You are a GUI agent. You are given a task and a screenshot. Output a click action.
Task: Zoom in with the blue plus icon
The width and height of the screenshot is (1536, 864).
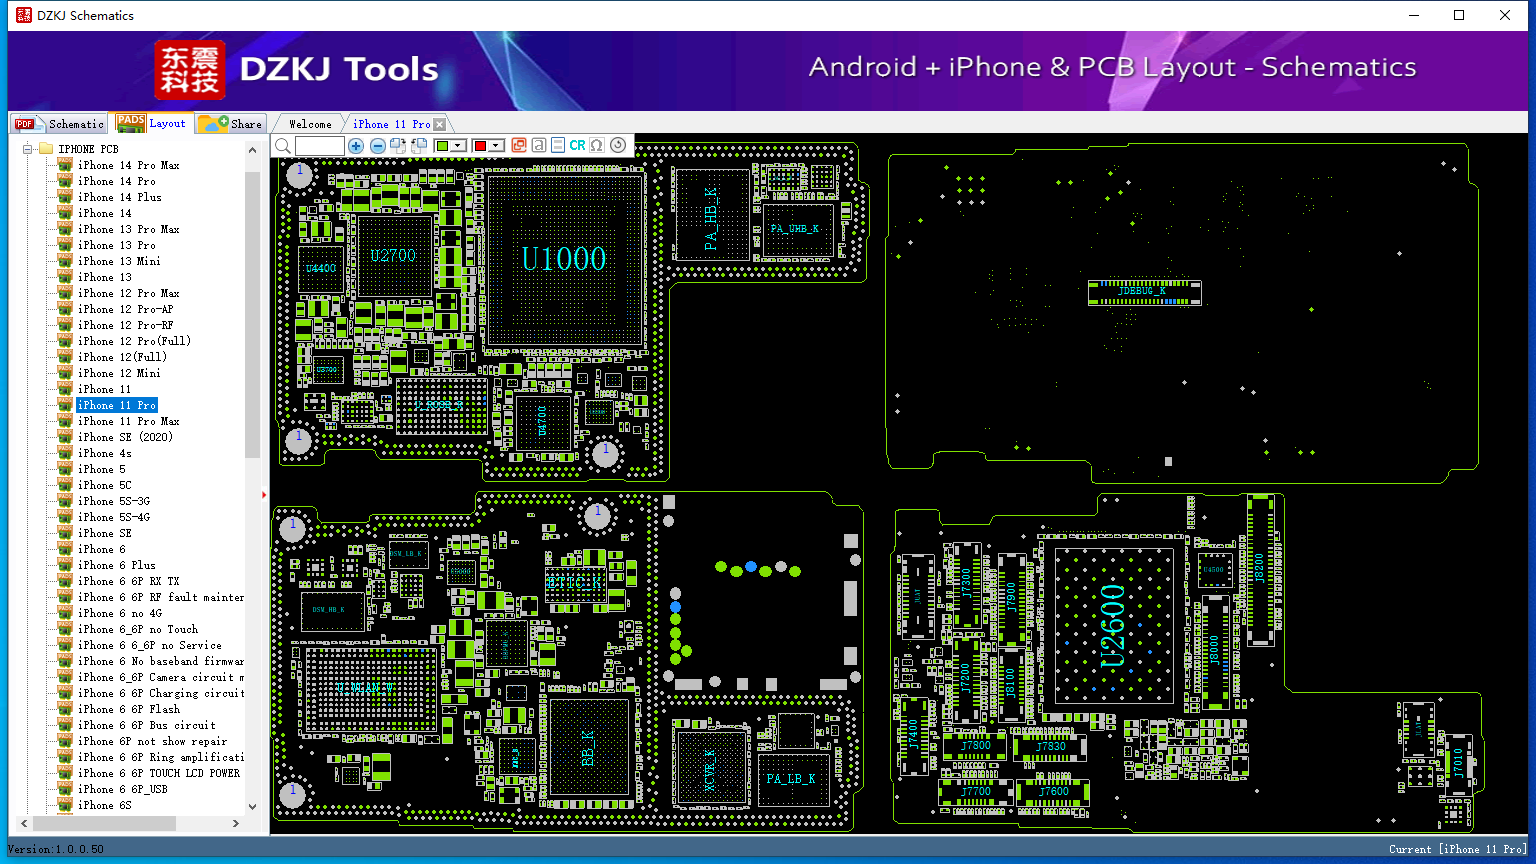356,146
